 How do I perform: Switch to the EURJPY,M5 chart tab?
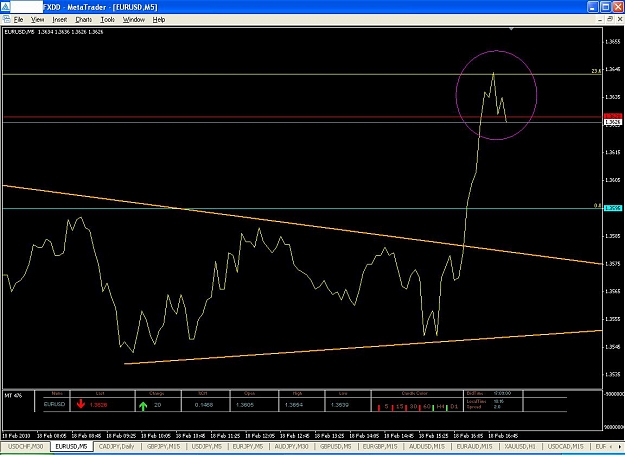tap(248, 447)
